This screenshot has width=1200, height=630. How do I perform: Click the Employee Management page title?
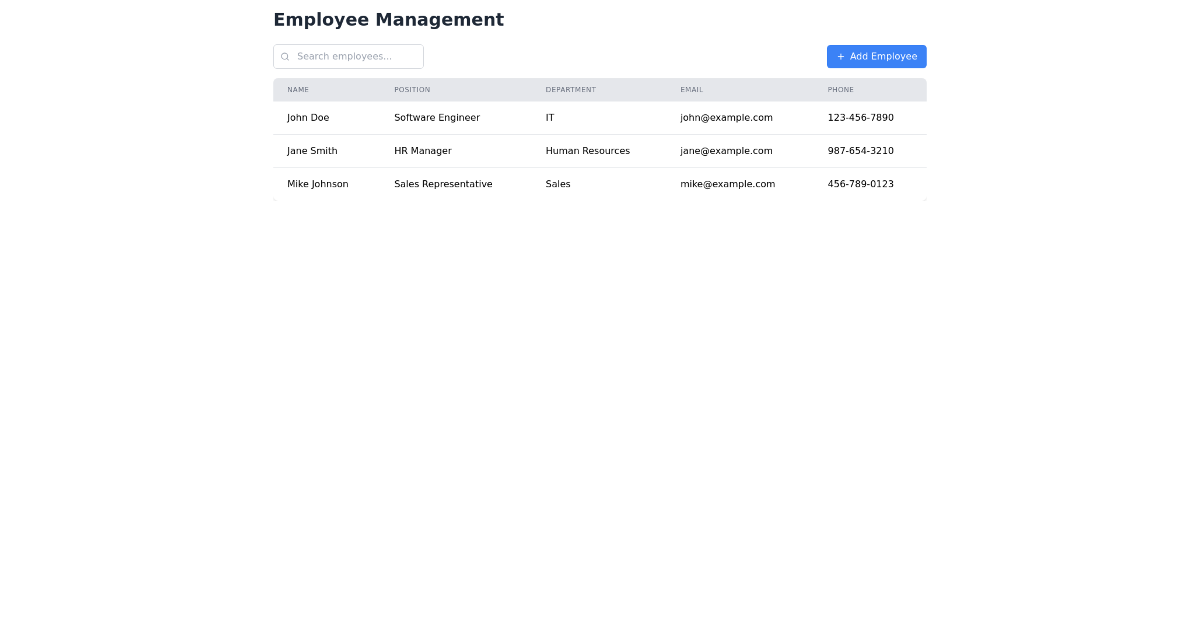[x=389, y=19]
